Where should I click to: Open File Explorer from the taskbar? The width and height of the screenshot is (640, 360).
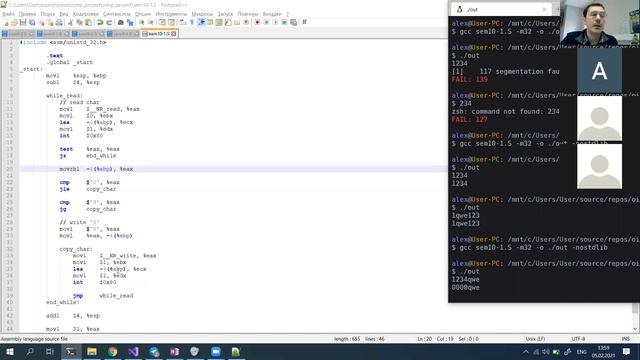point(92,351)
